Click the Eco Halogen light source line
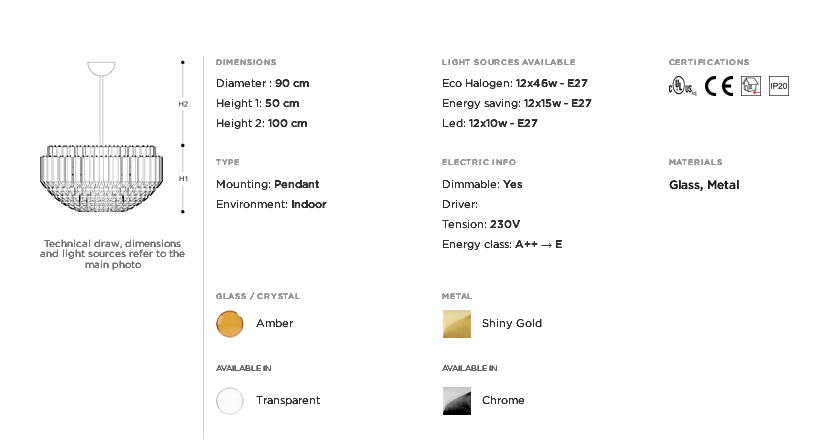 515,83
